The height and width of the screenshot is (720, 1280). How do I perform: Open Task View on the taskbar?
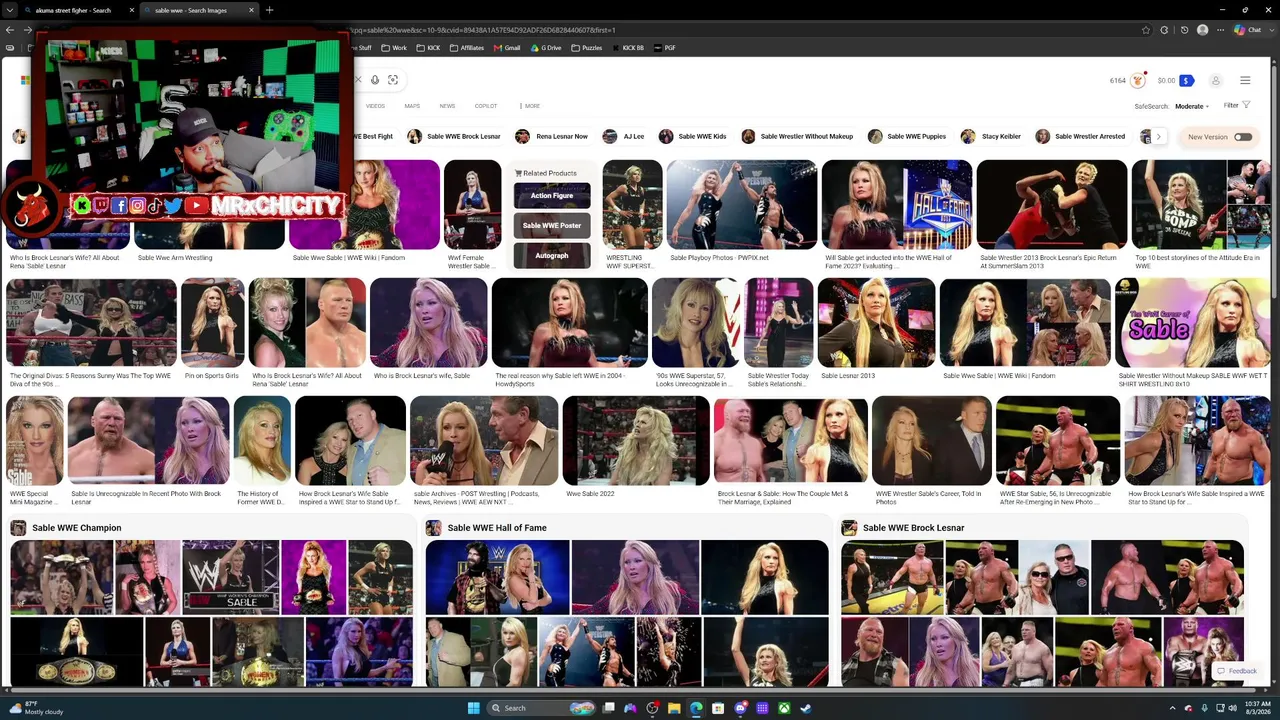tap(608, 708)
